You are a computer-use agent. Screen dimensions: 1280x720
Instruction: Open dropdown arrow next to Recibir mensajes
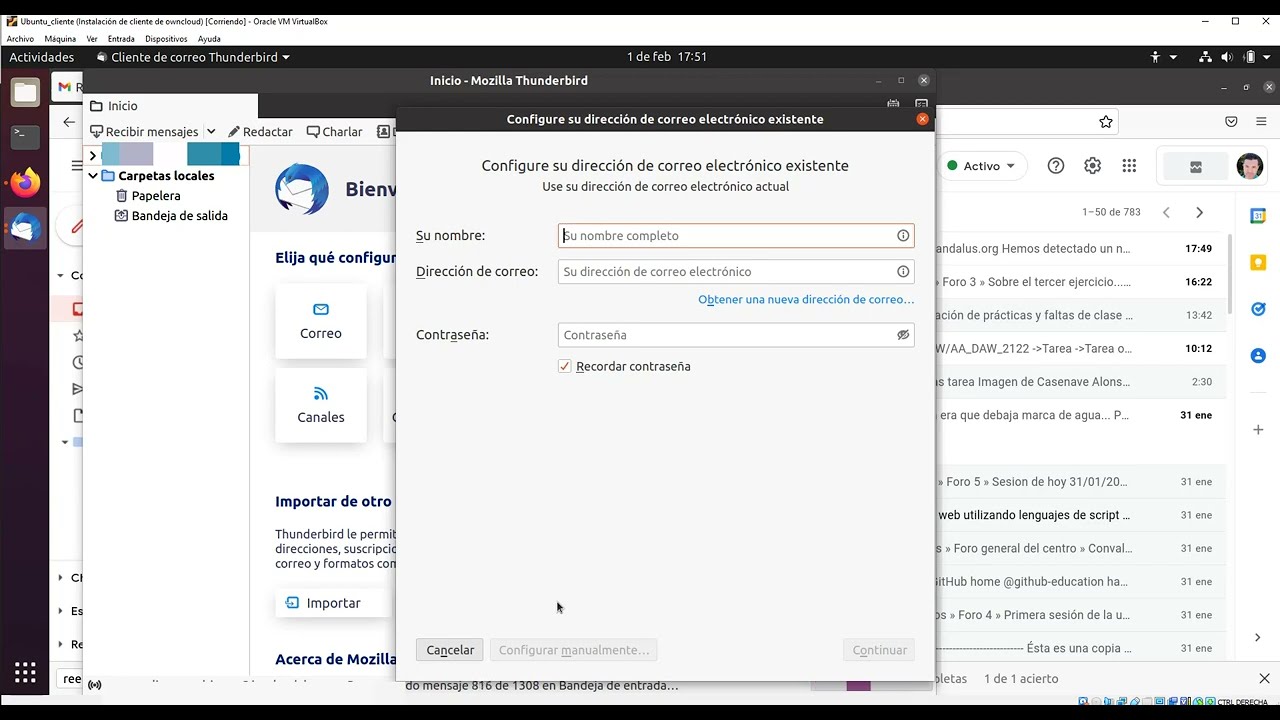pos(211,132)
